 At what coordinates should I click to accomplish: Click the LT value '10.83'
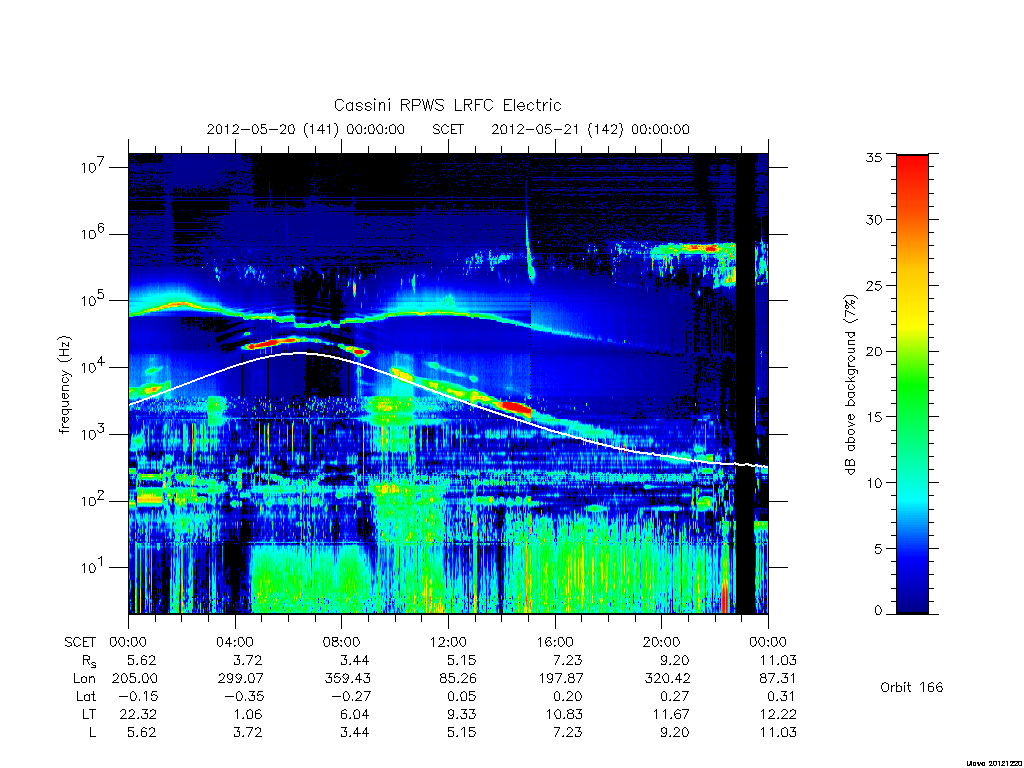click(564, 714)
